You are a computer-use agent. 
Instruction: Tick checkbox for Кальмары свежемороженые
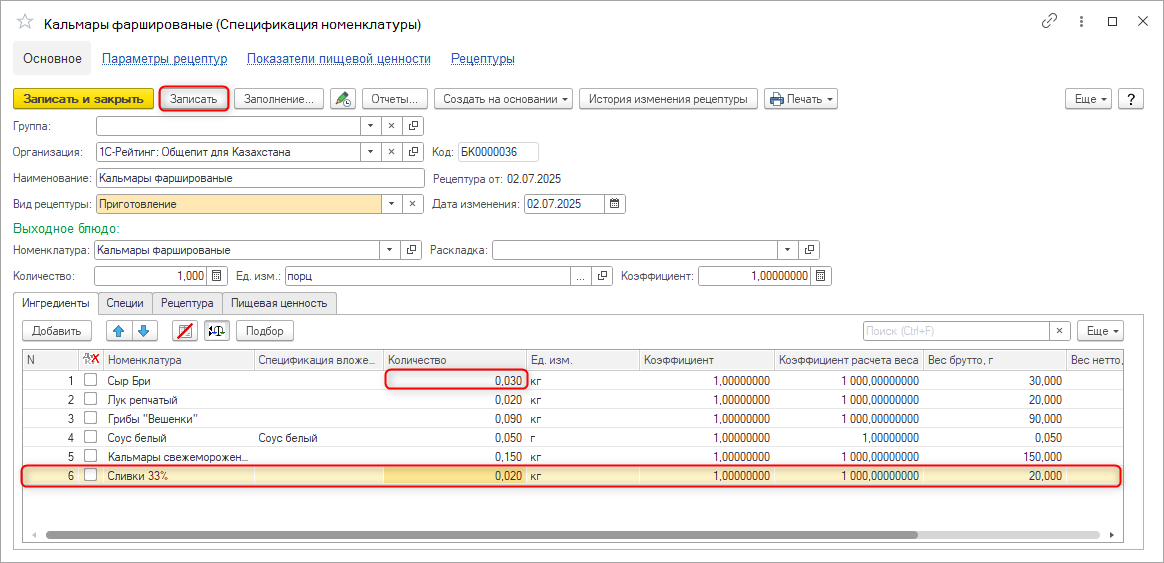91,456
